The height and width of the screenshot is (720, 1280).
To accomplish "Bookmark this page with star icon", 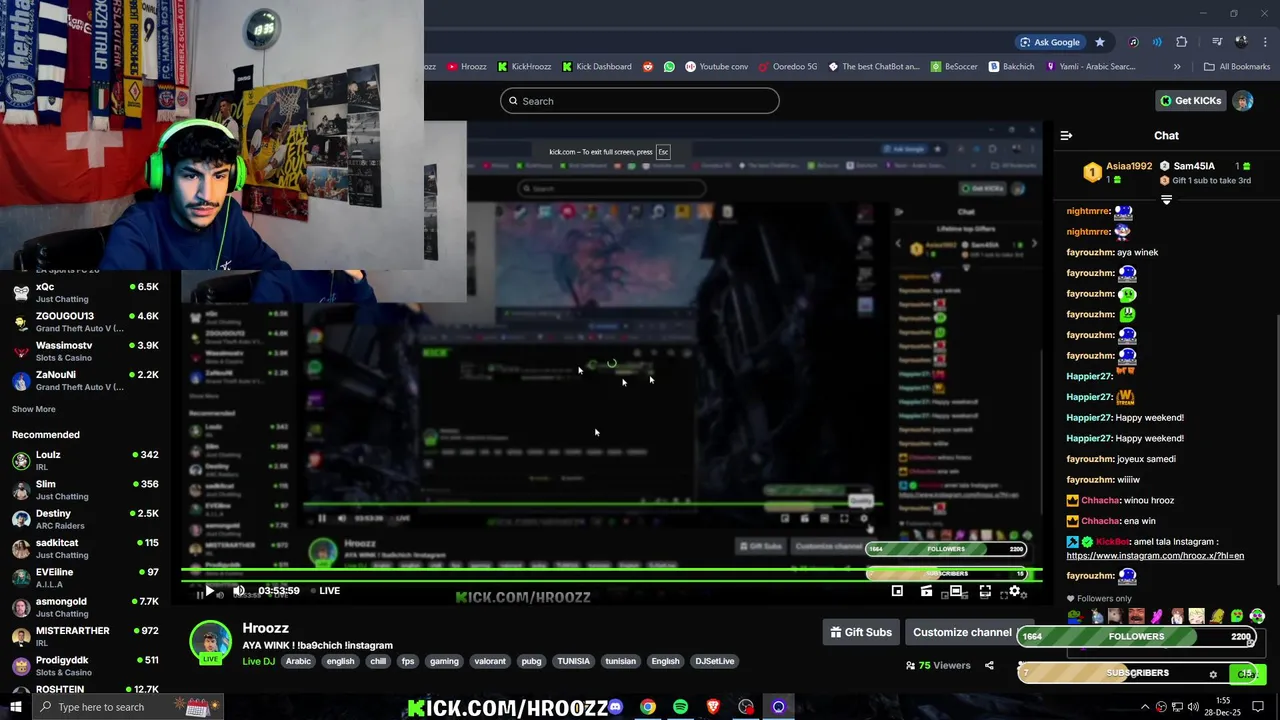I will coord(1100,42).
